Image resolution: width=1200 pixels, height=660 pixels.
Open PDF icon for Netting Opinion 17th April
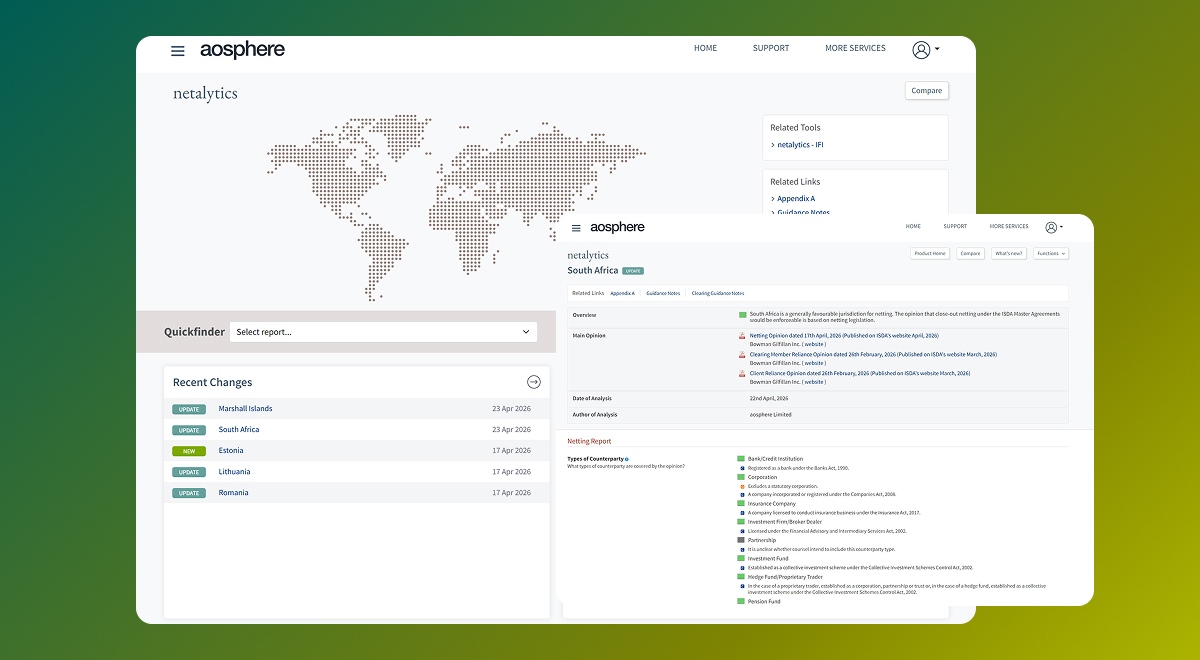(742, 336)
